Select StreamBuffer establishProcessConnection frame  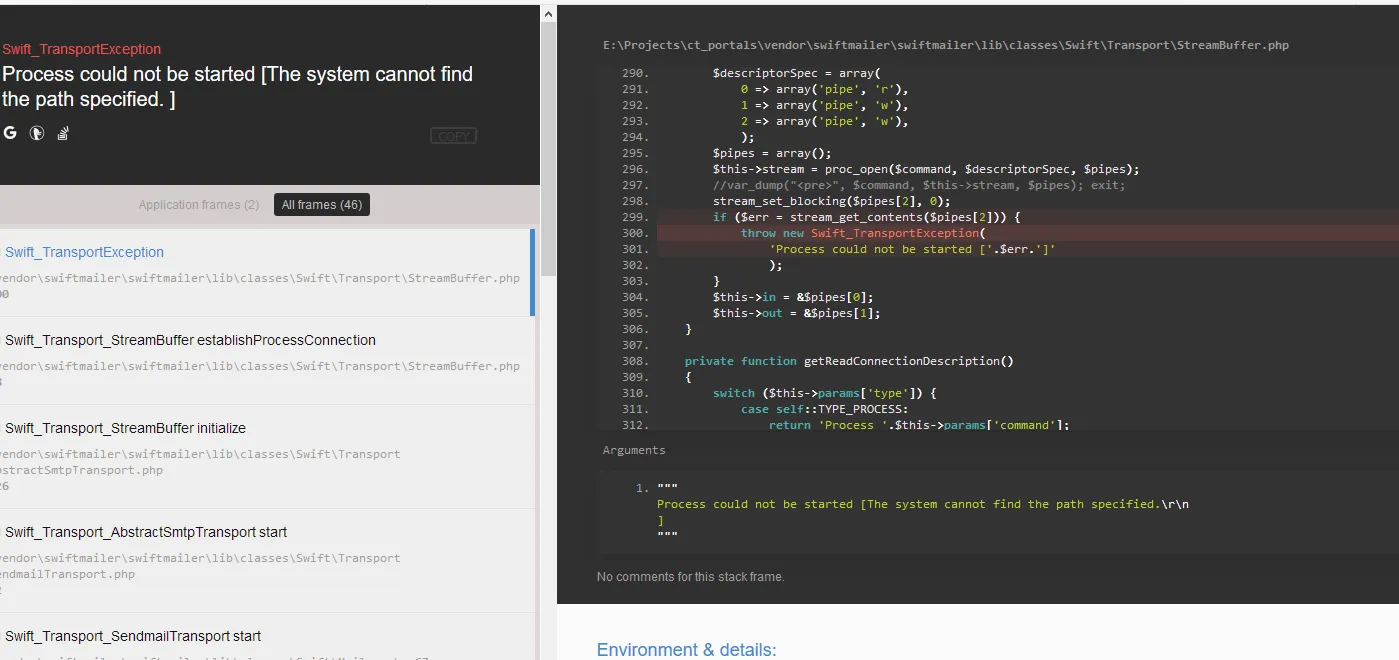pyautogui.click(x=267, y=360)
